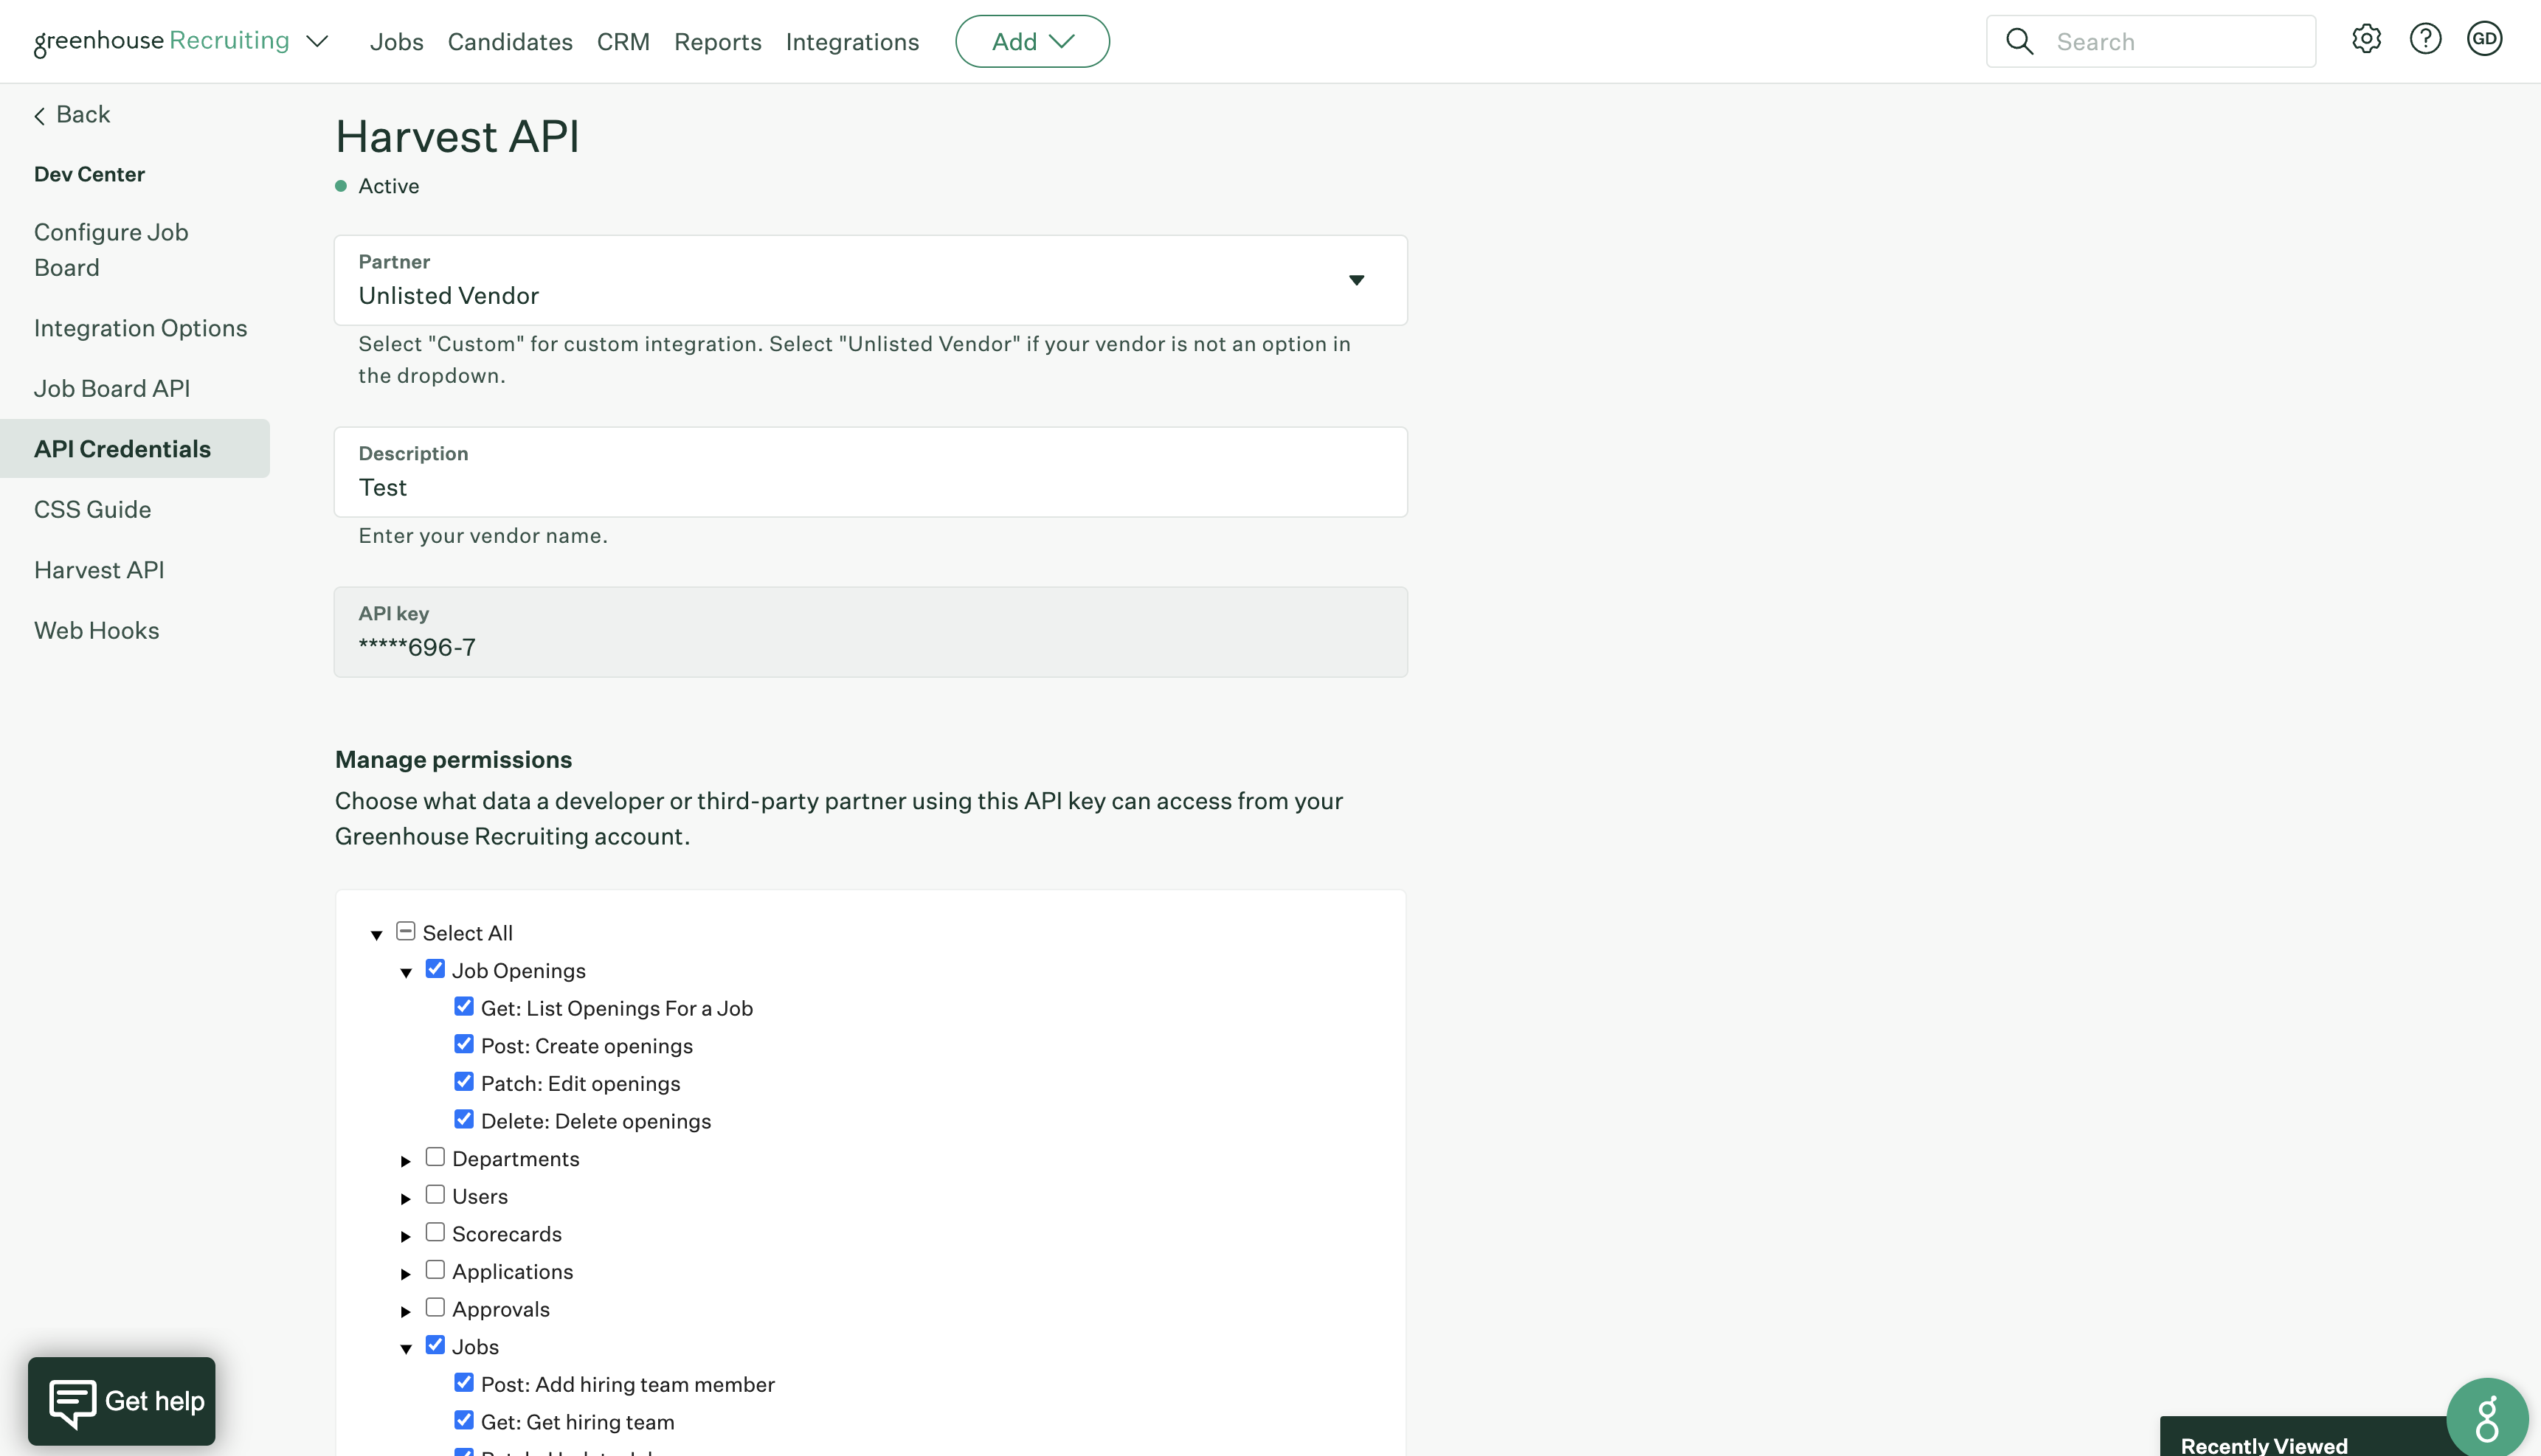
Task: Uncheck Post: Add hiring team member
Action: coord(464,1382)
